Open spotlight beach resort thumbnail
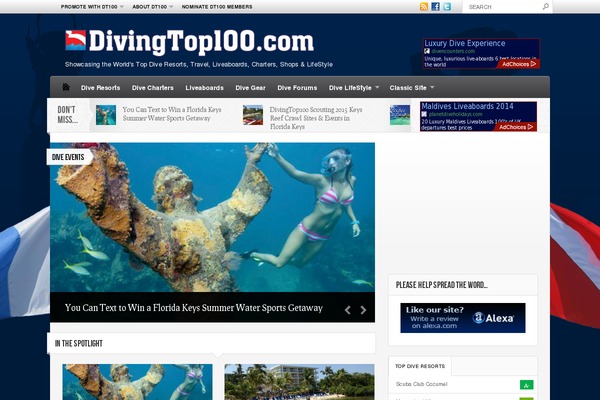 [x=299, y=382]
